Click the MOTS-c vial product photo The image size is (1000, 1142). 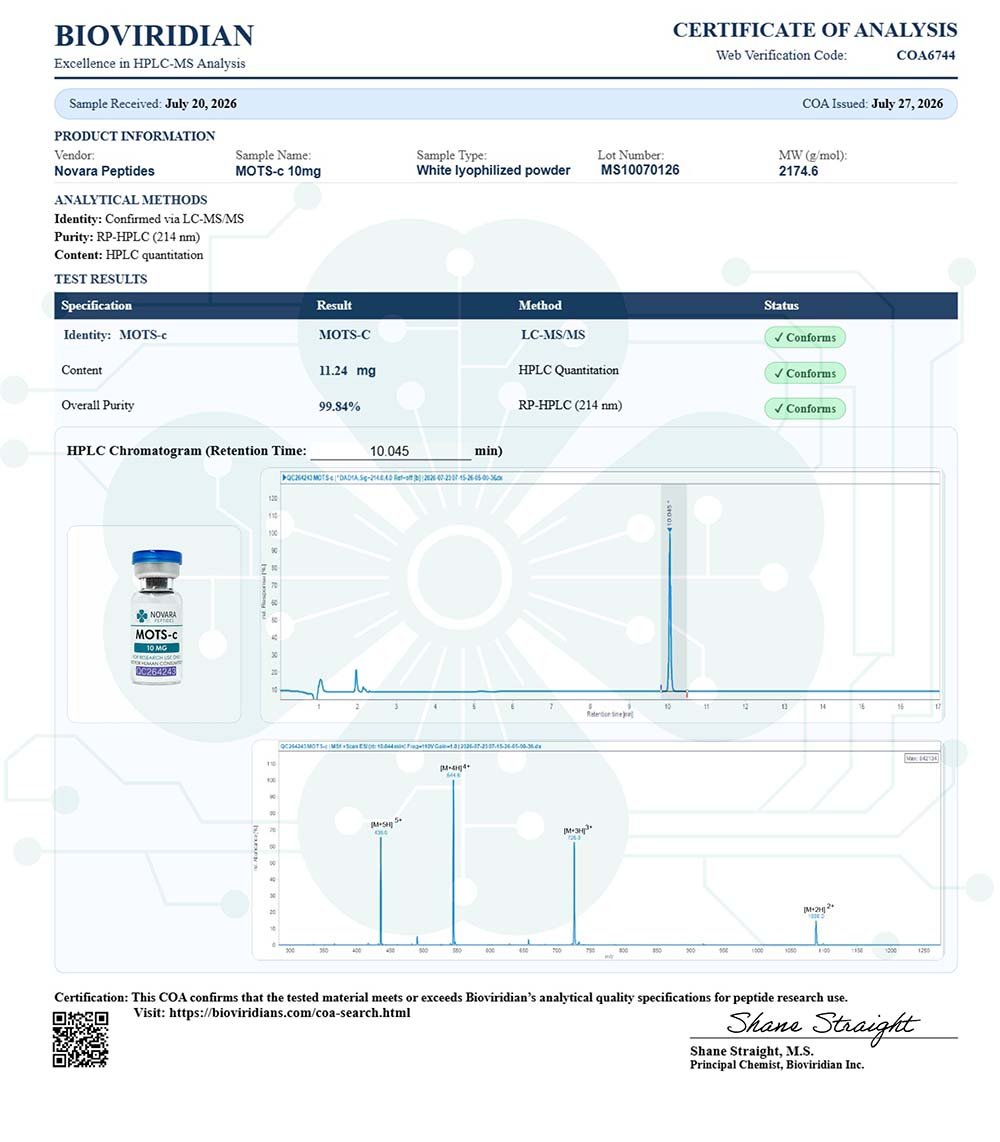157,618
